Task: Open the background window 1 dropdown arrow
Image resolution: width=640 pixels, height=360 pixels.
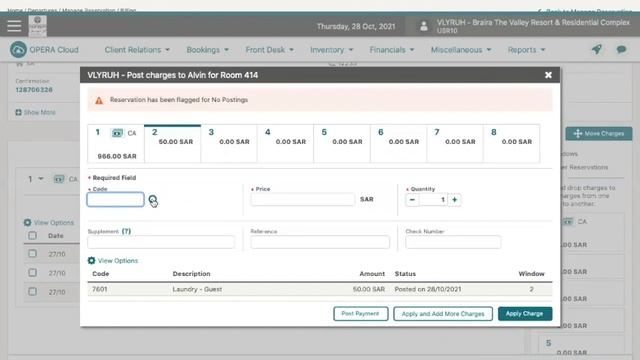Action: [41, 179]
